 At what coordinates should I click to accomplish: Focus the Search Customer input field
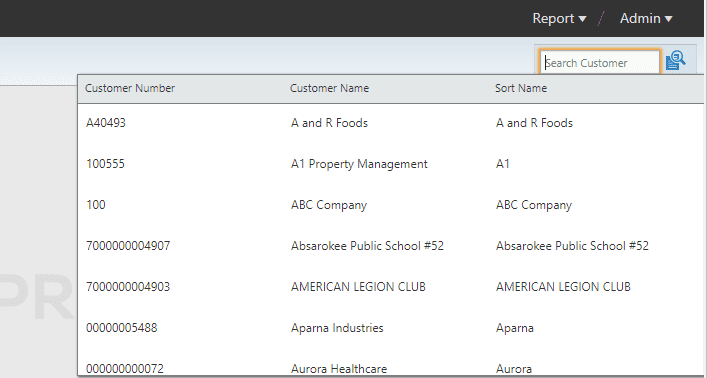pyautogui.click(x=600, y=63)
